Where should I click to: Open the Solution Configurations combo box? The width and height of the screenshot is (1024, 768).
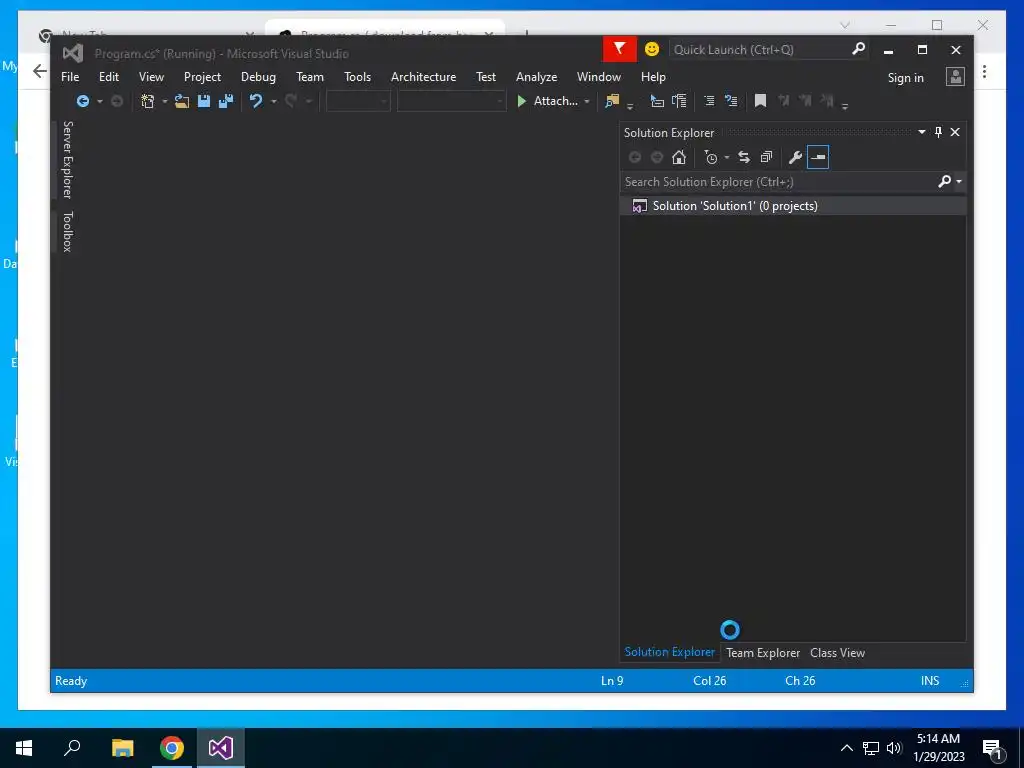[358, 101]
